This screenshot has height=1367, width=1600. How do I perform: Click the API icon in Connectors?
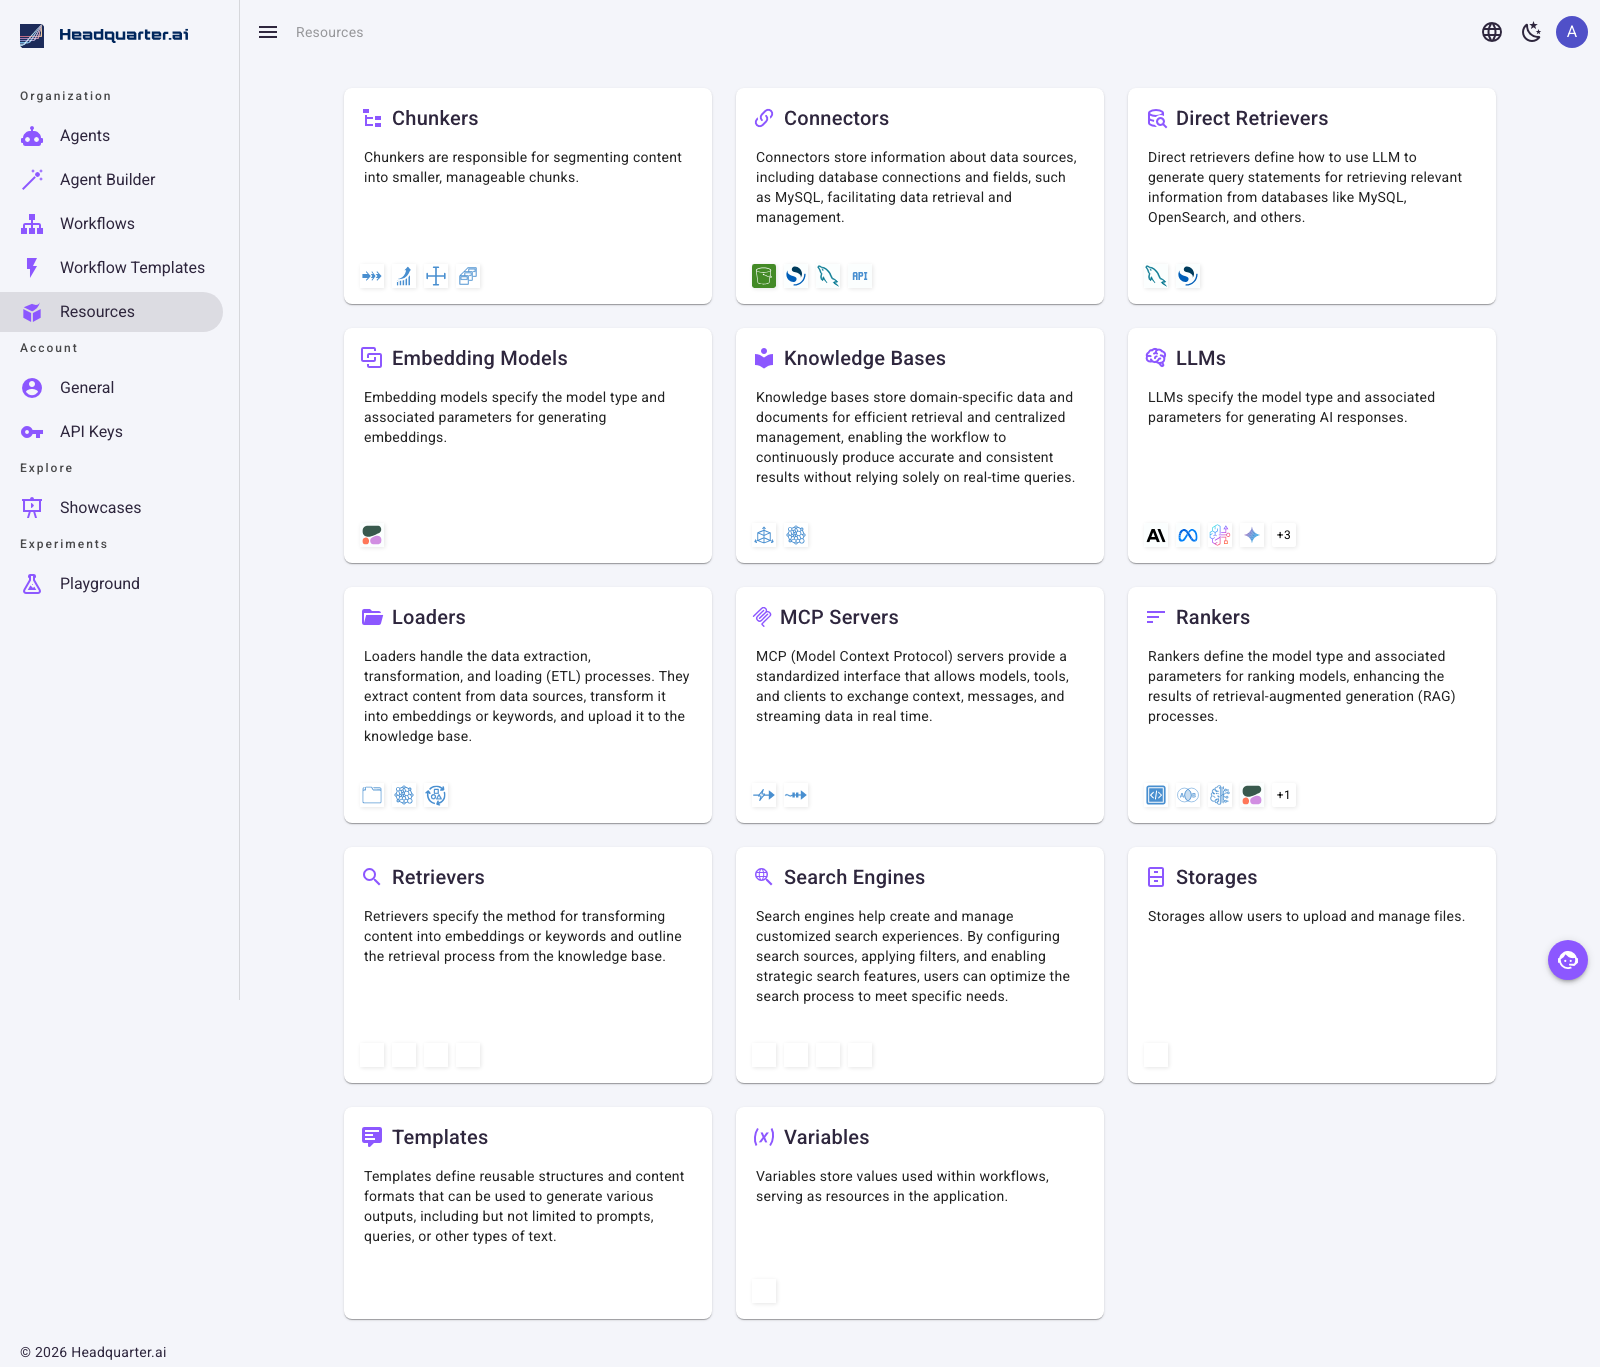coord(860,276)
